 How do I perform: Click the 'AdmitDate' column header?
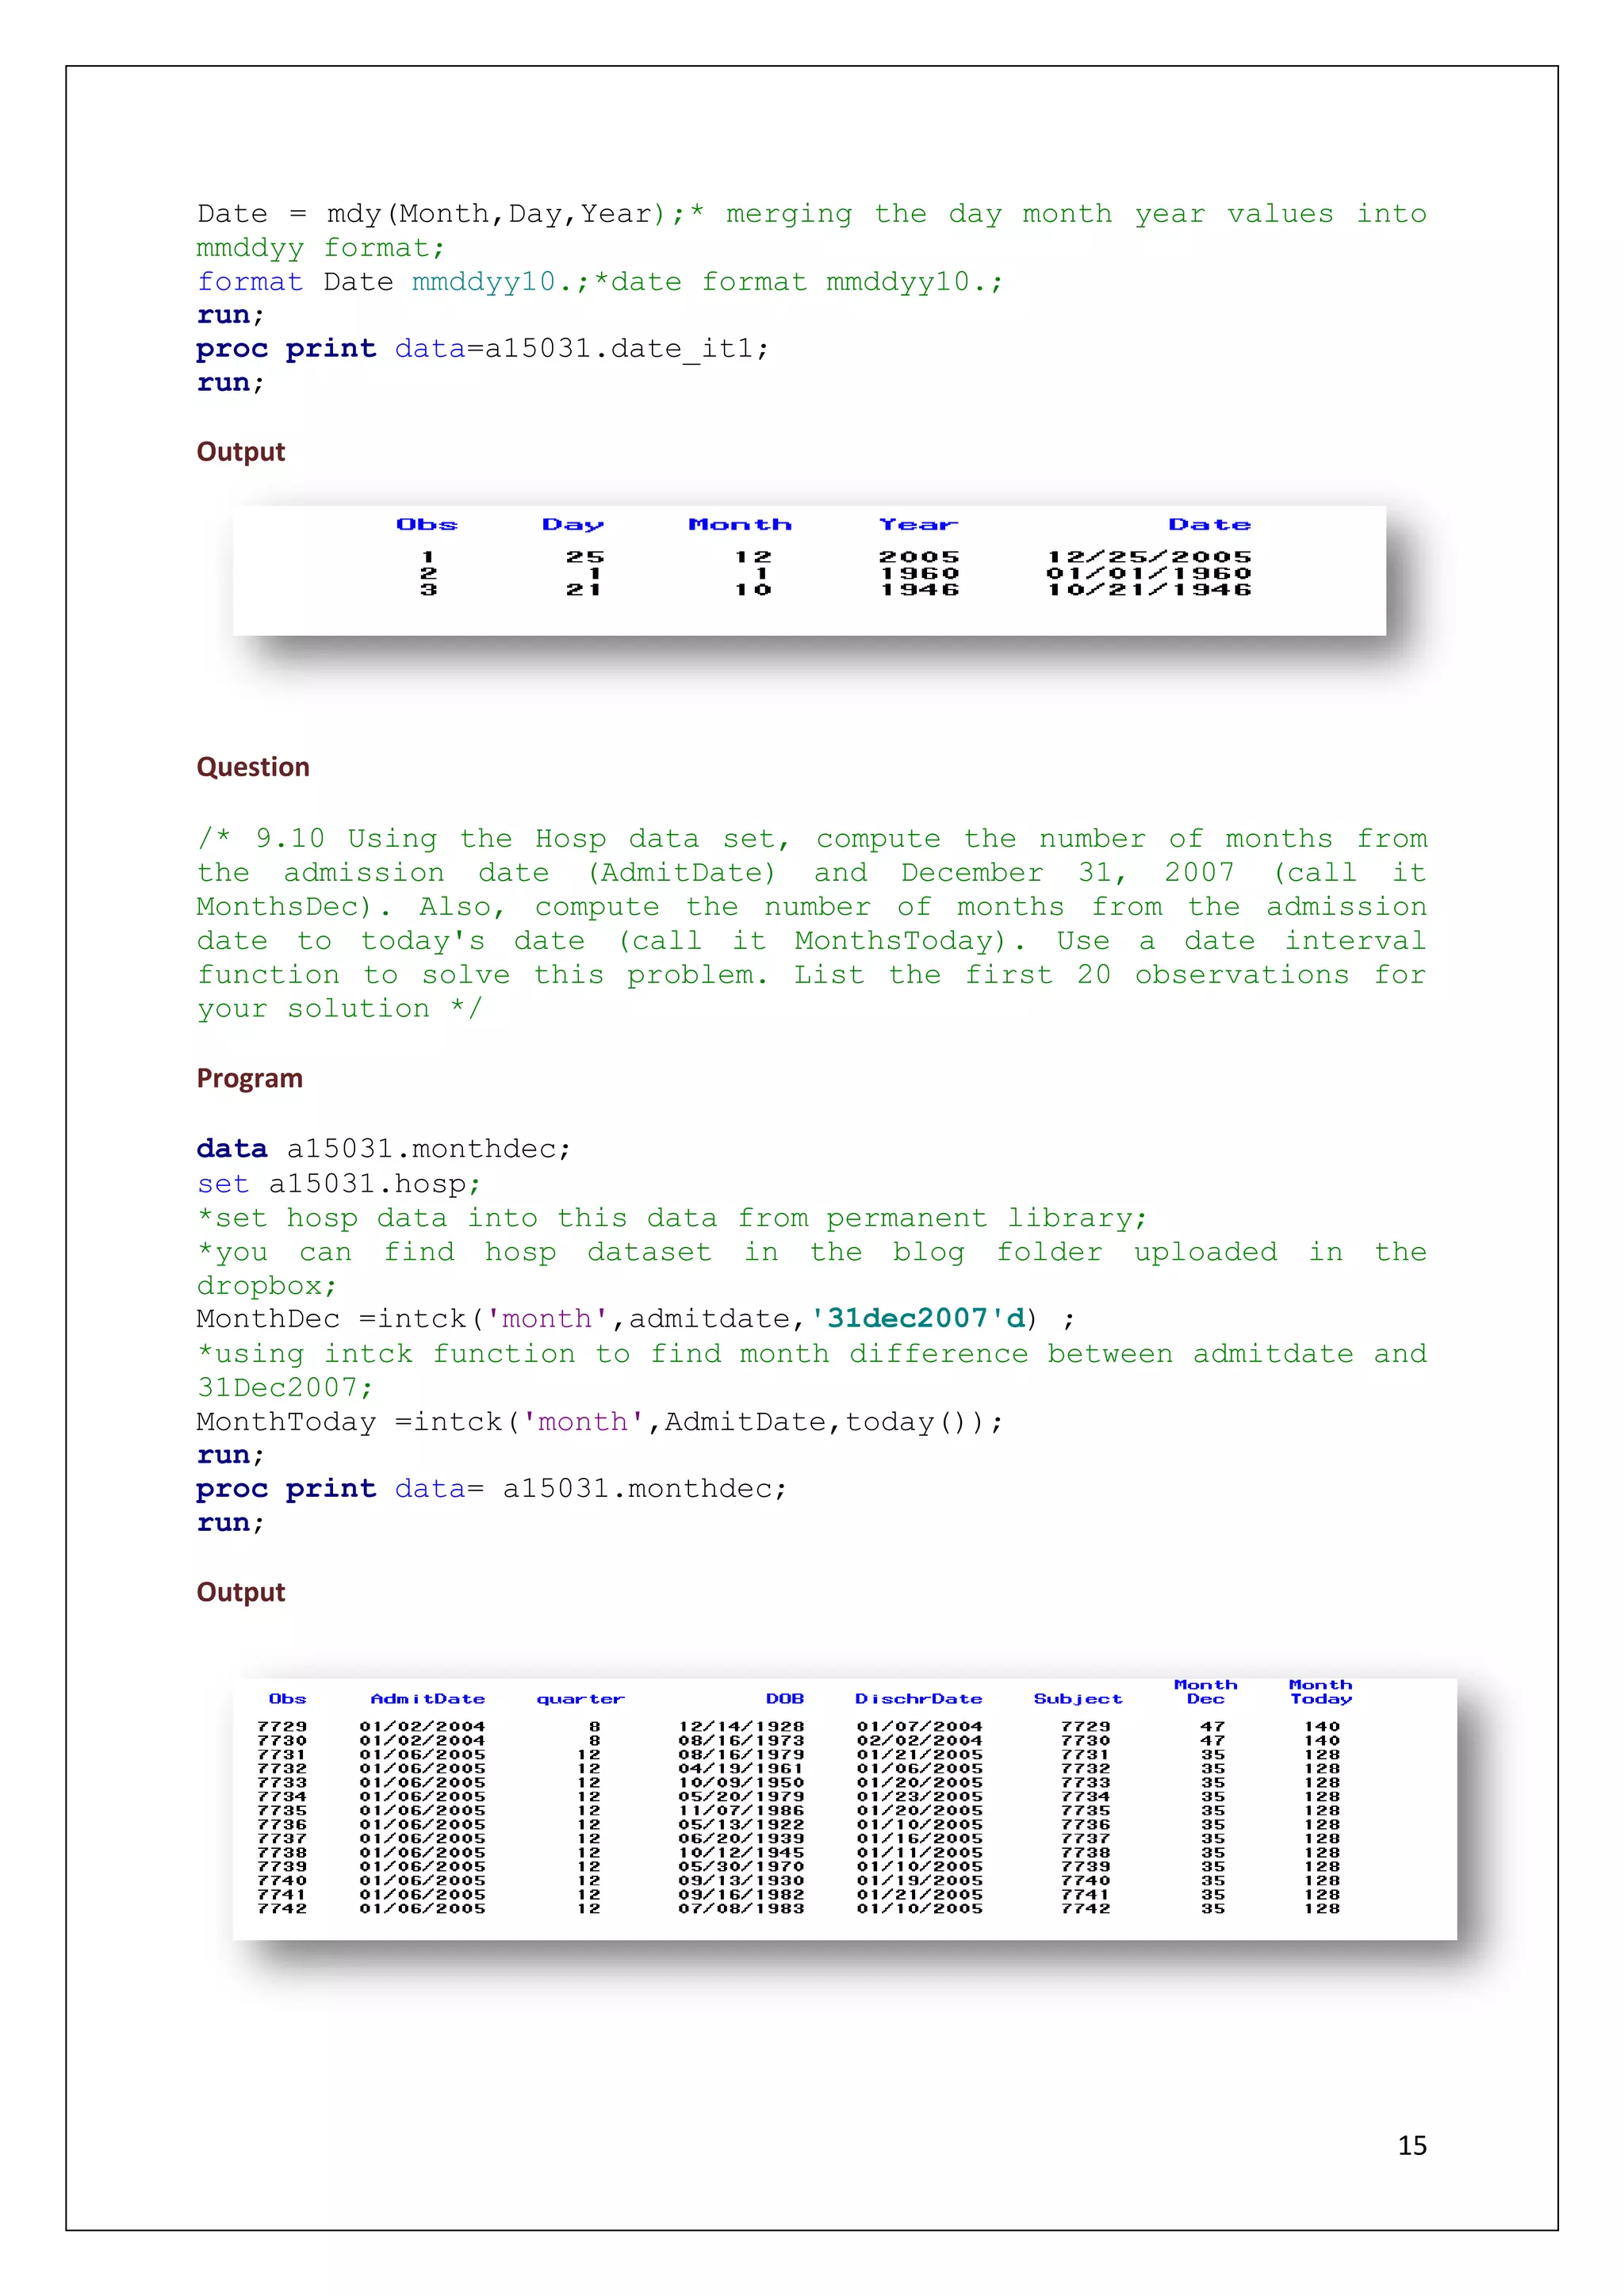coord(427,1699)
